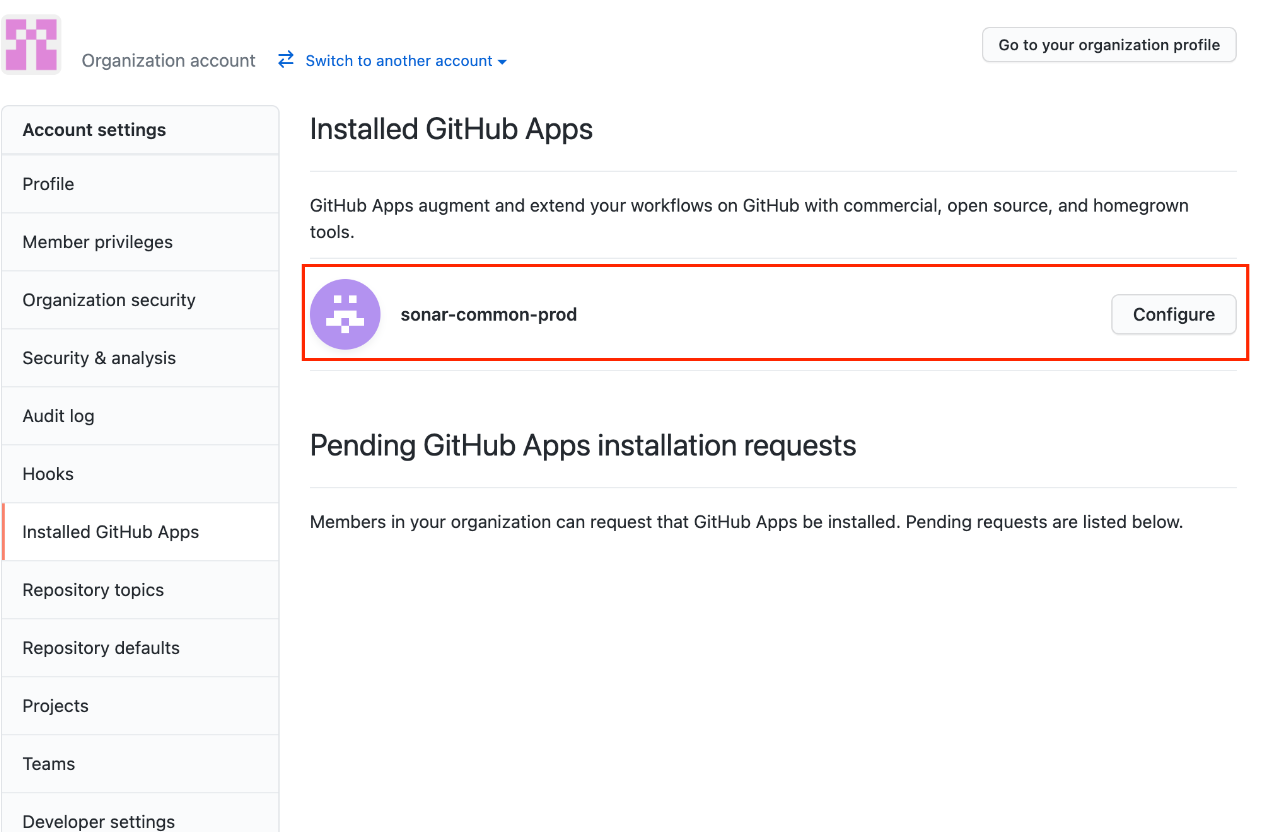Select Teams in the sidebar
This screenshot has height=832, width=1282.
[x=49, y=764]
